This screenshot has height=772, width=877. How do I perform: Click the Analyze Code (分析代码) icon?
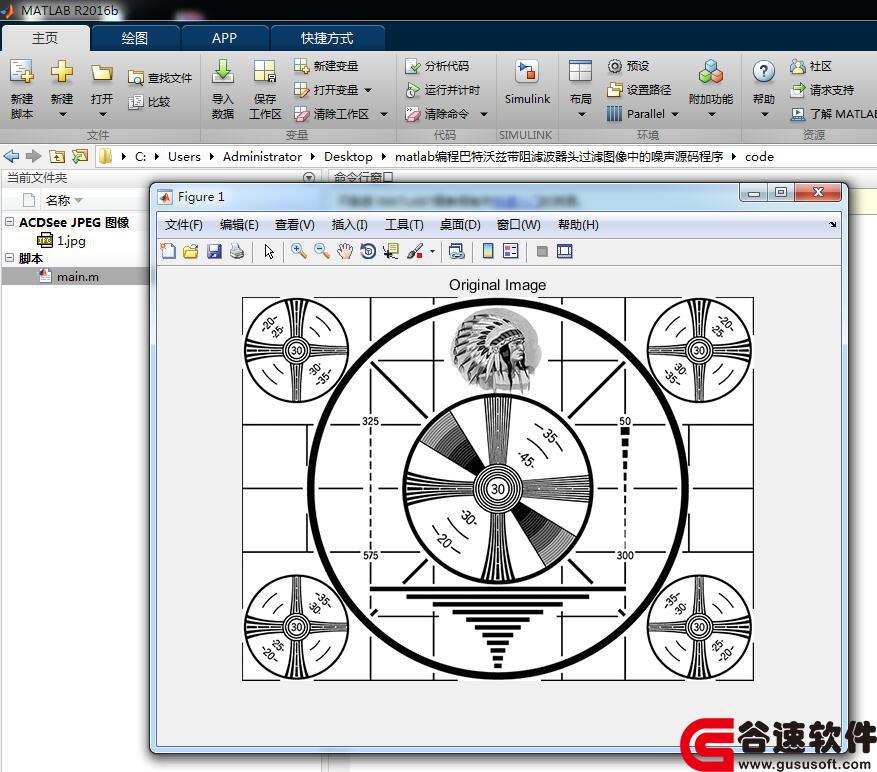point(412,66)
